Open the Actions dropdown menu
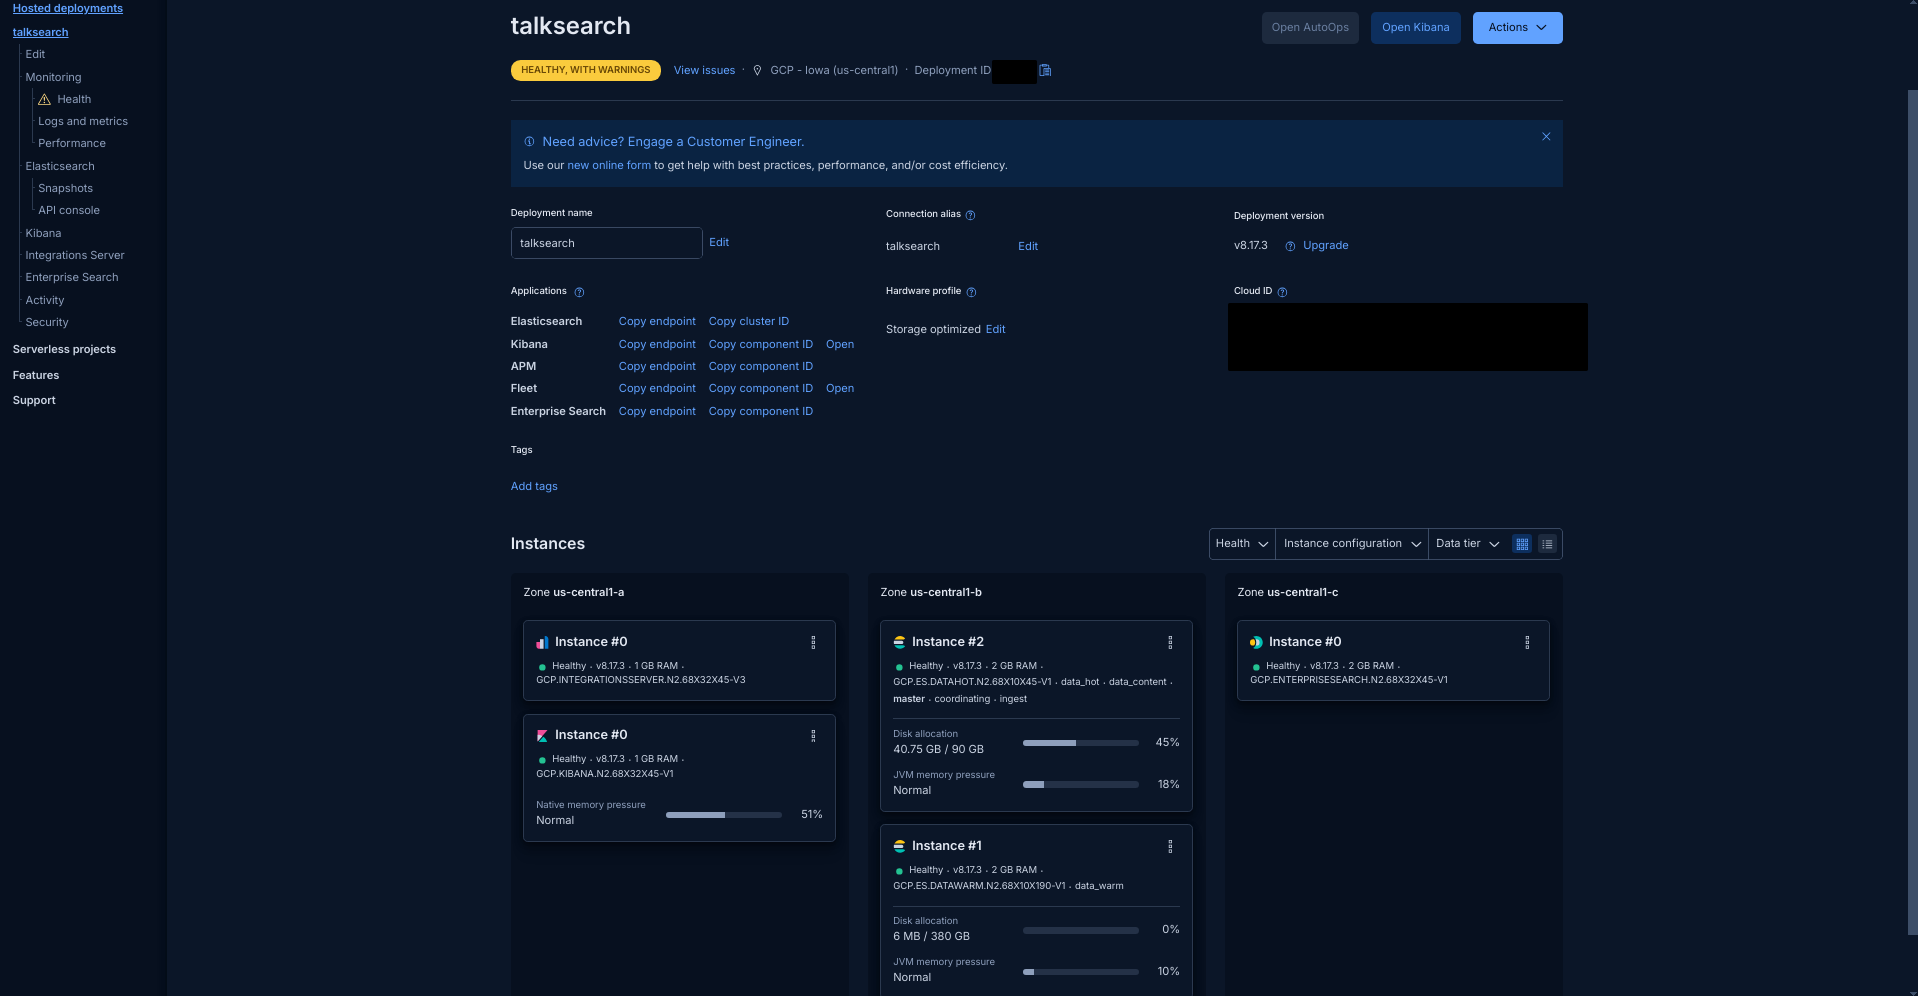 (x=1517, y=28)
